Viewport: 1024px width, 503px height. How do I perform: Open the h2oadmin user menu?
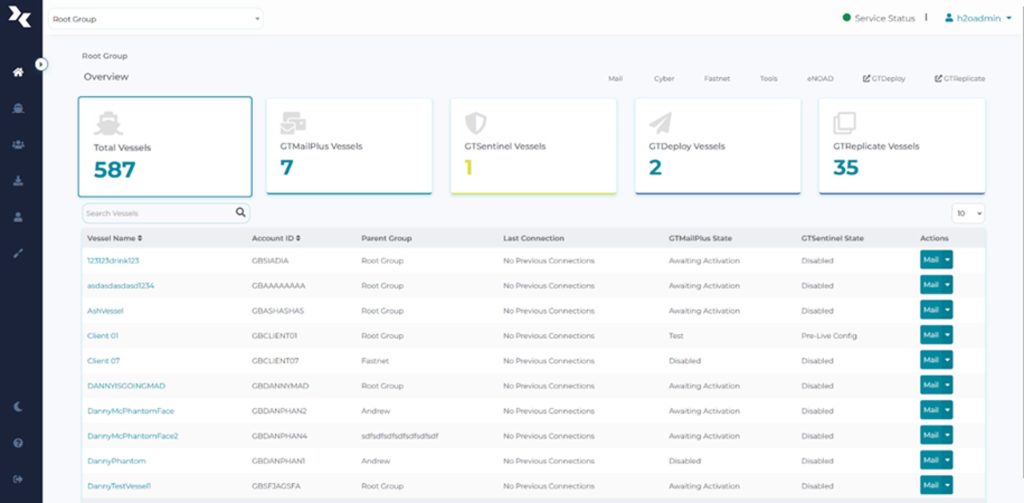(x=978, y=18)
